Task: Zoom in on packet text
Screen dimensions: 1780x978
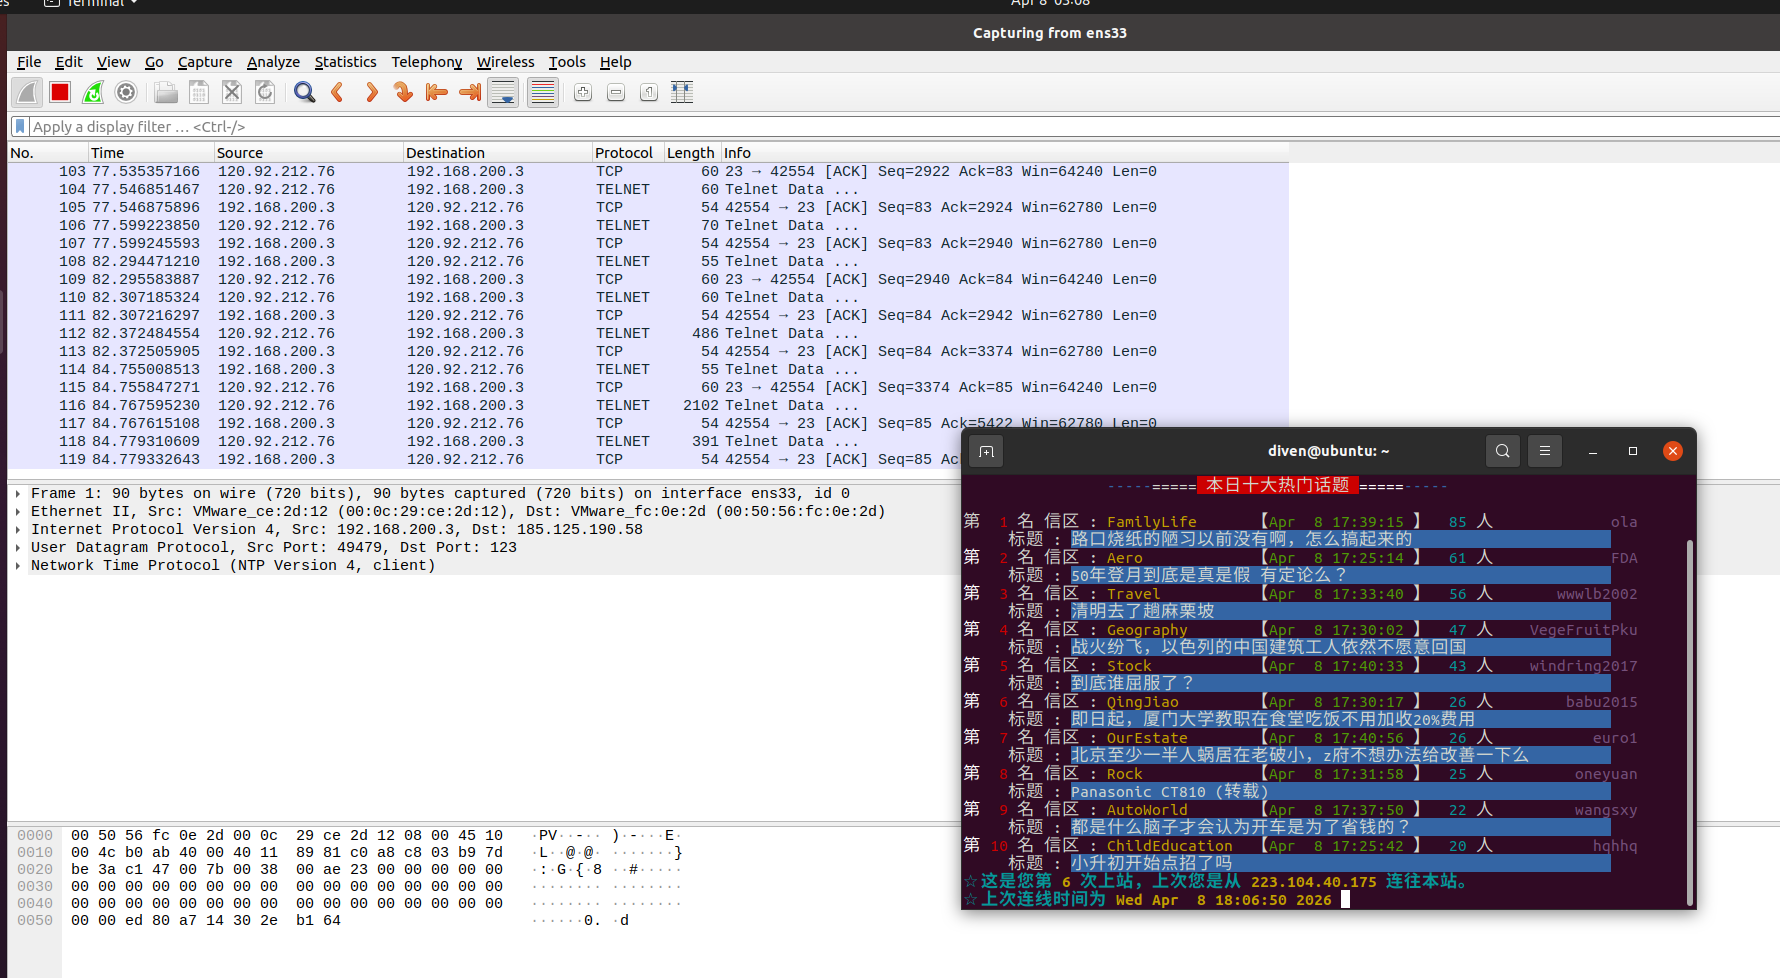Action: click(583, 93)
